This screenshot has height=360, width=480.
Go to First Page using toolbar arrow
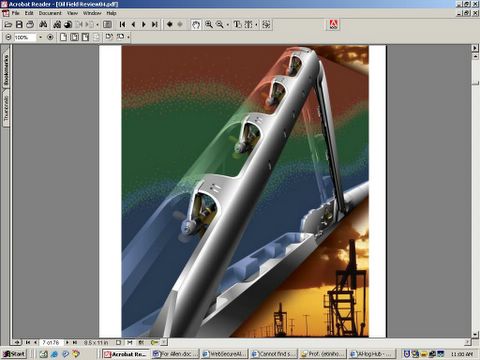click(122, 24)
